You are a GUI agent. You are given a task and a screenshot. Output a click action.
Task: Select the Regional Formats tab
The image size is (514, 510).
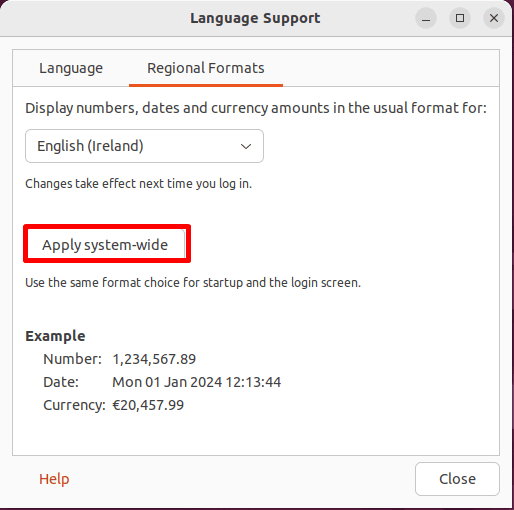point(206,68)
